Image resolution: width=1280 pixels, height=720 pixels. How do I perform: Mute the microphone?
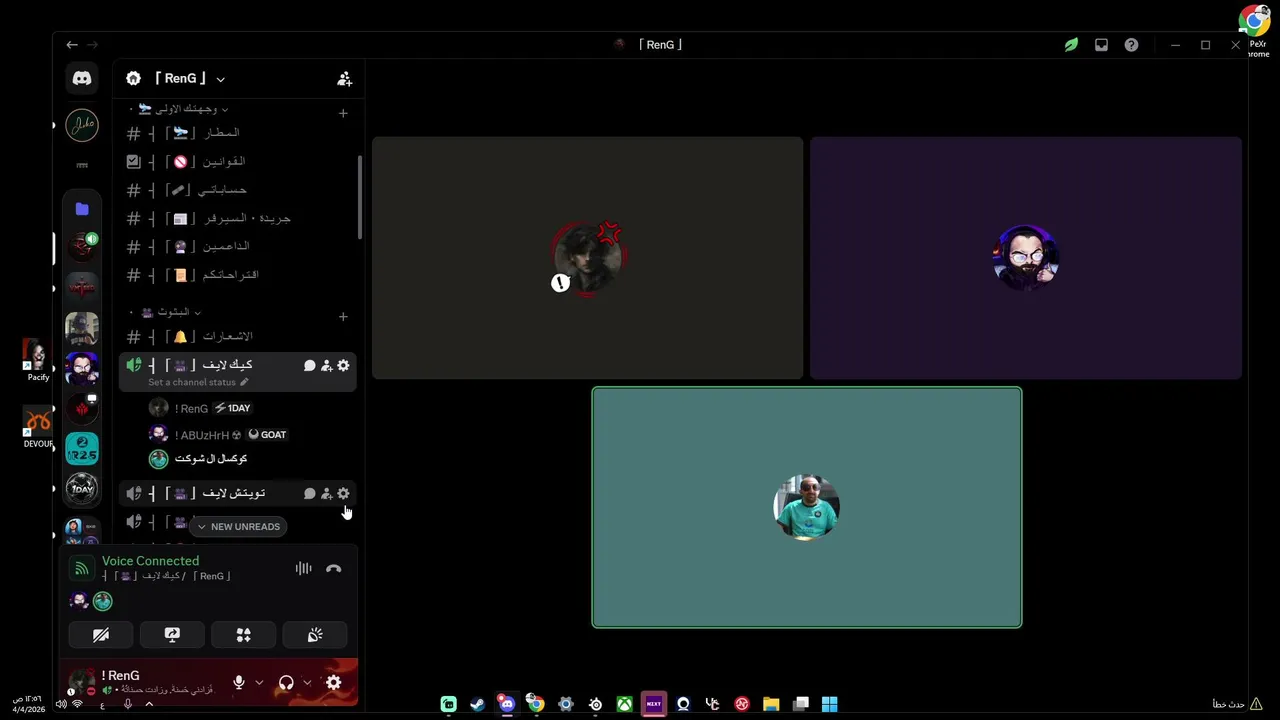238,683
